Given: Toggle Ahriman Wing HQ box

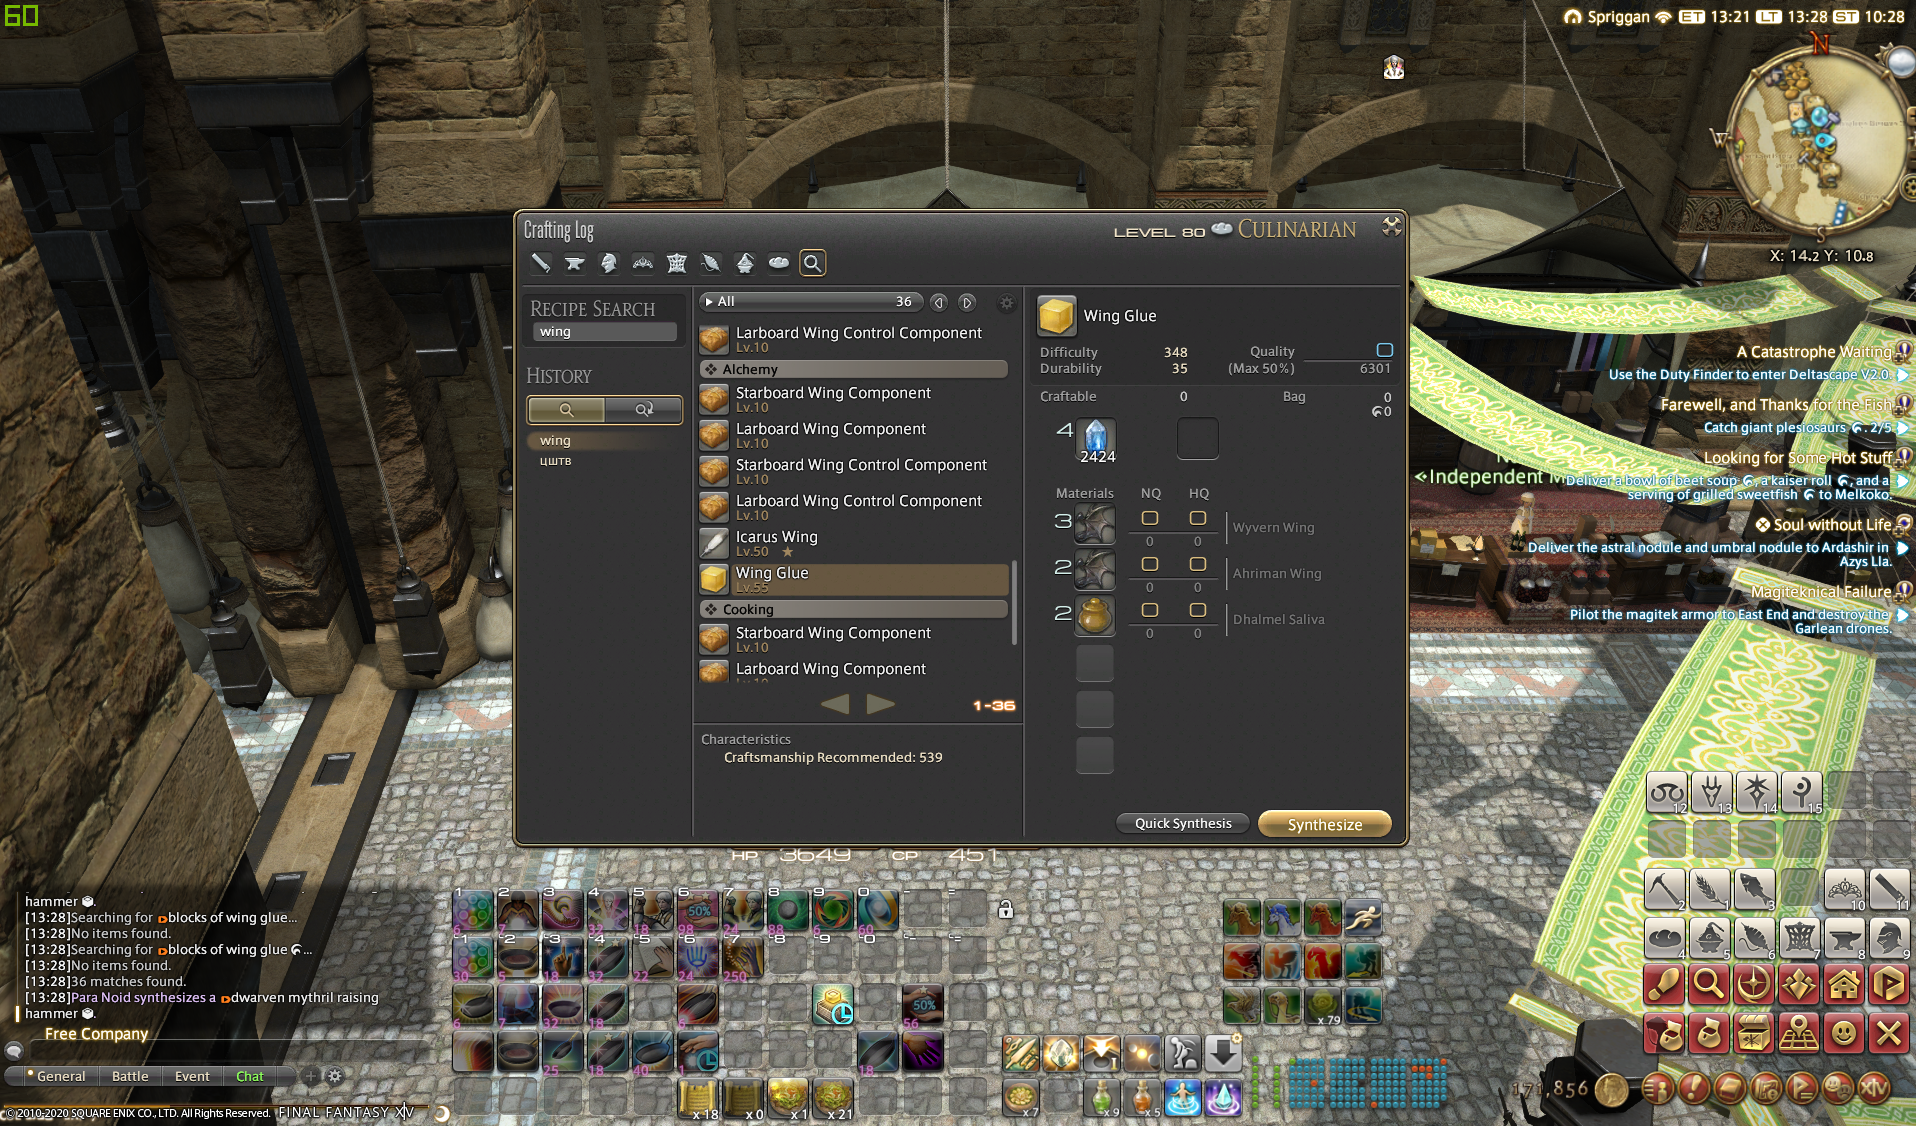Looking at the screenshot, I should click(x=1198, y=564).
